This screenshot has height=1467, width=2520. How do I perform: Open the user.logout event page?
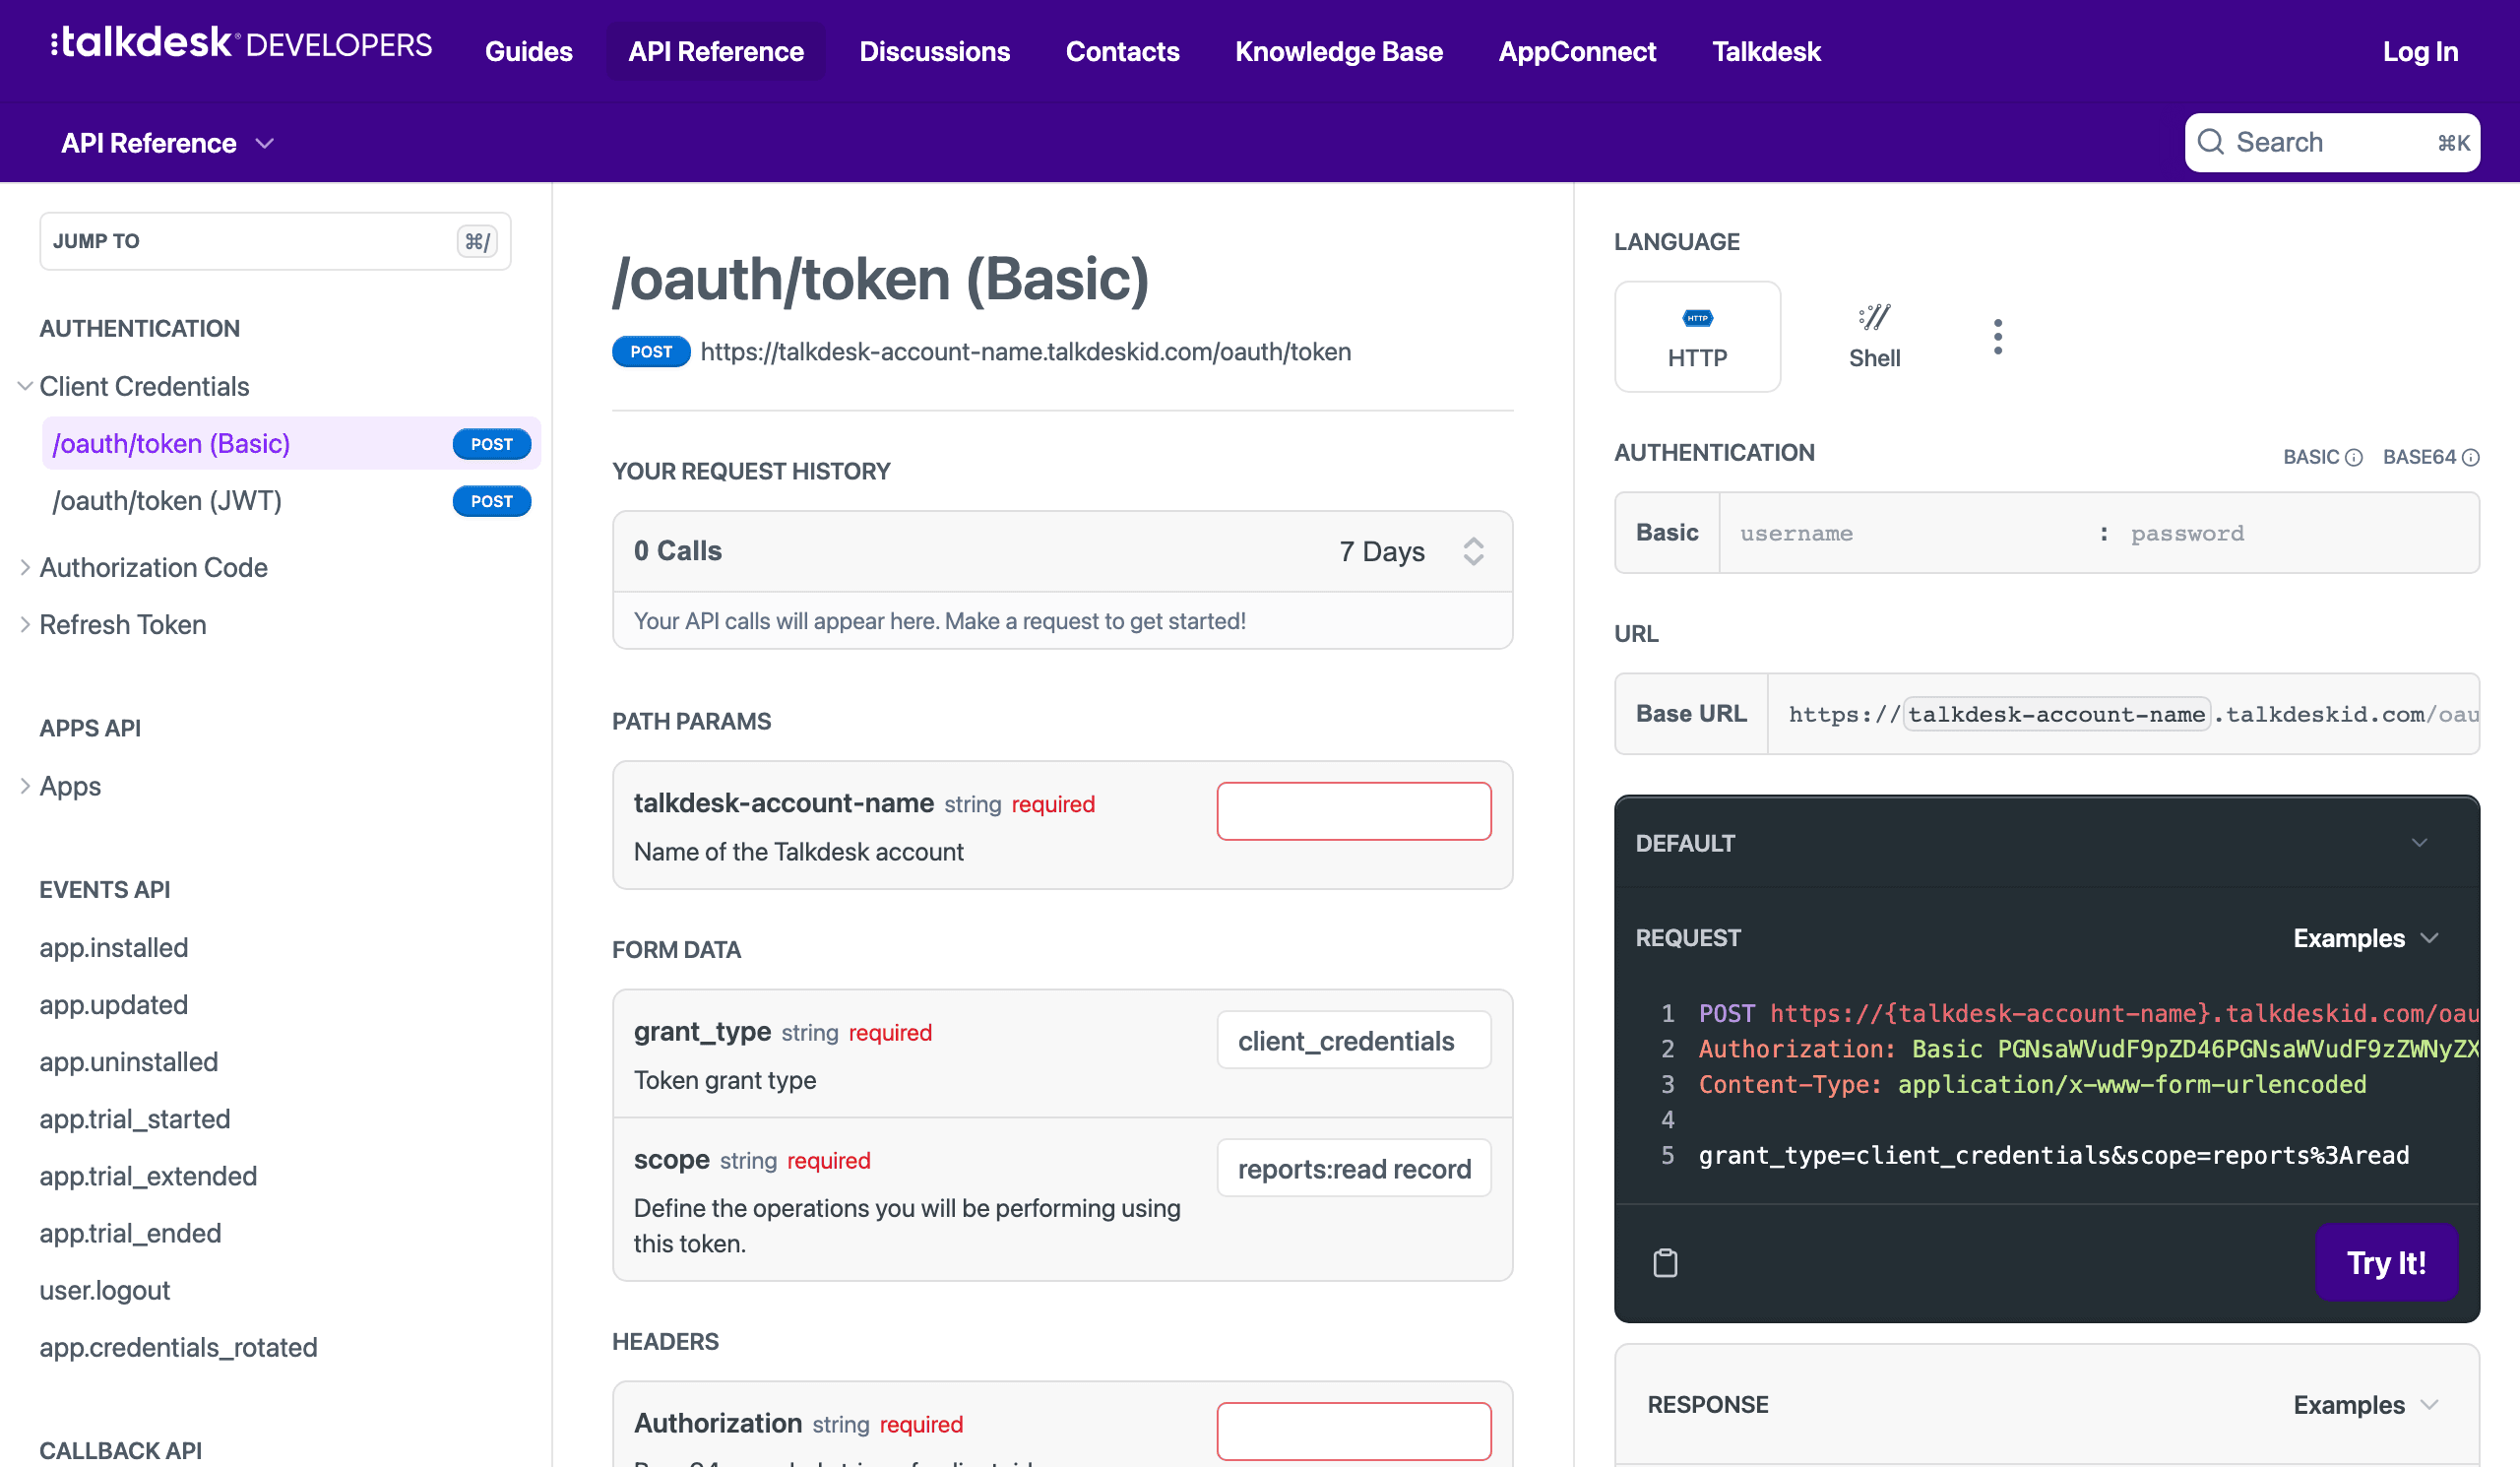pos(105,1290)
